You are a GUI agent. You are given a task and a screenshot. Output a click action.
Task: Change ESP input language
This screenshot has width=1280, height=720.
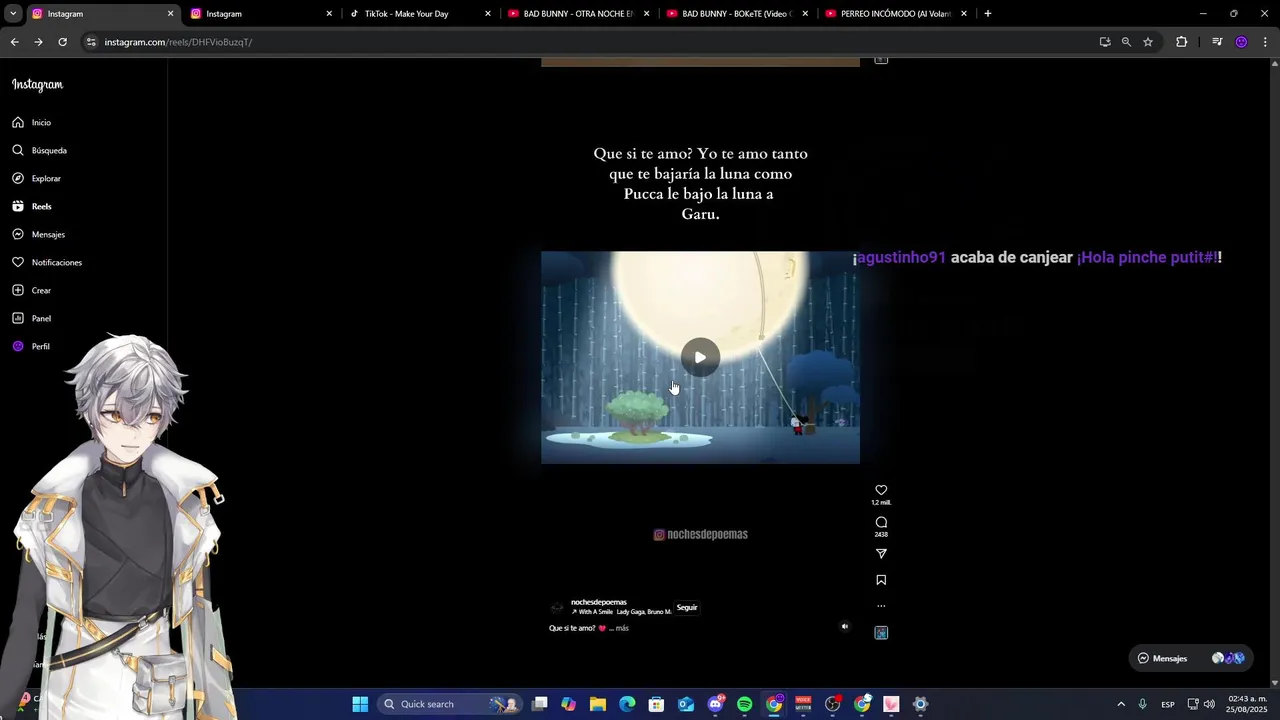[x=1168, y=704]
